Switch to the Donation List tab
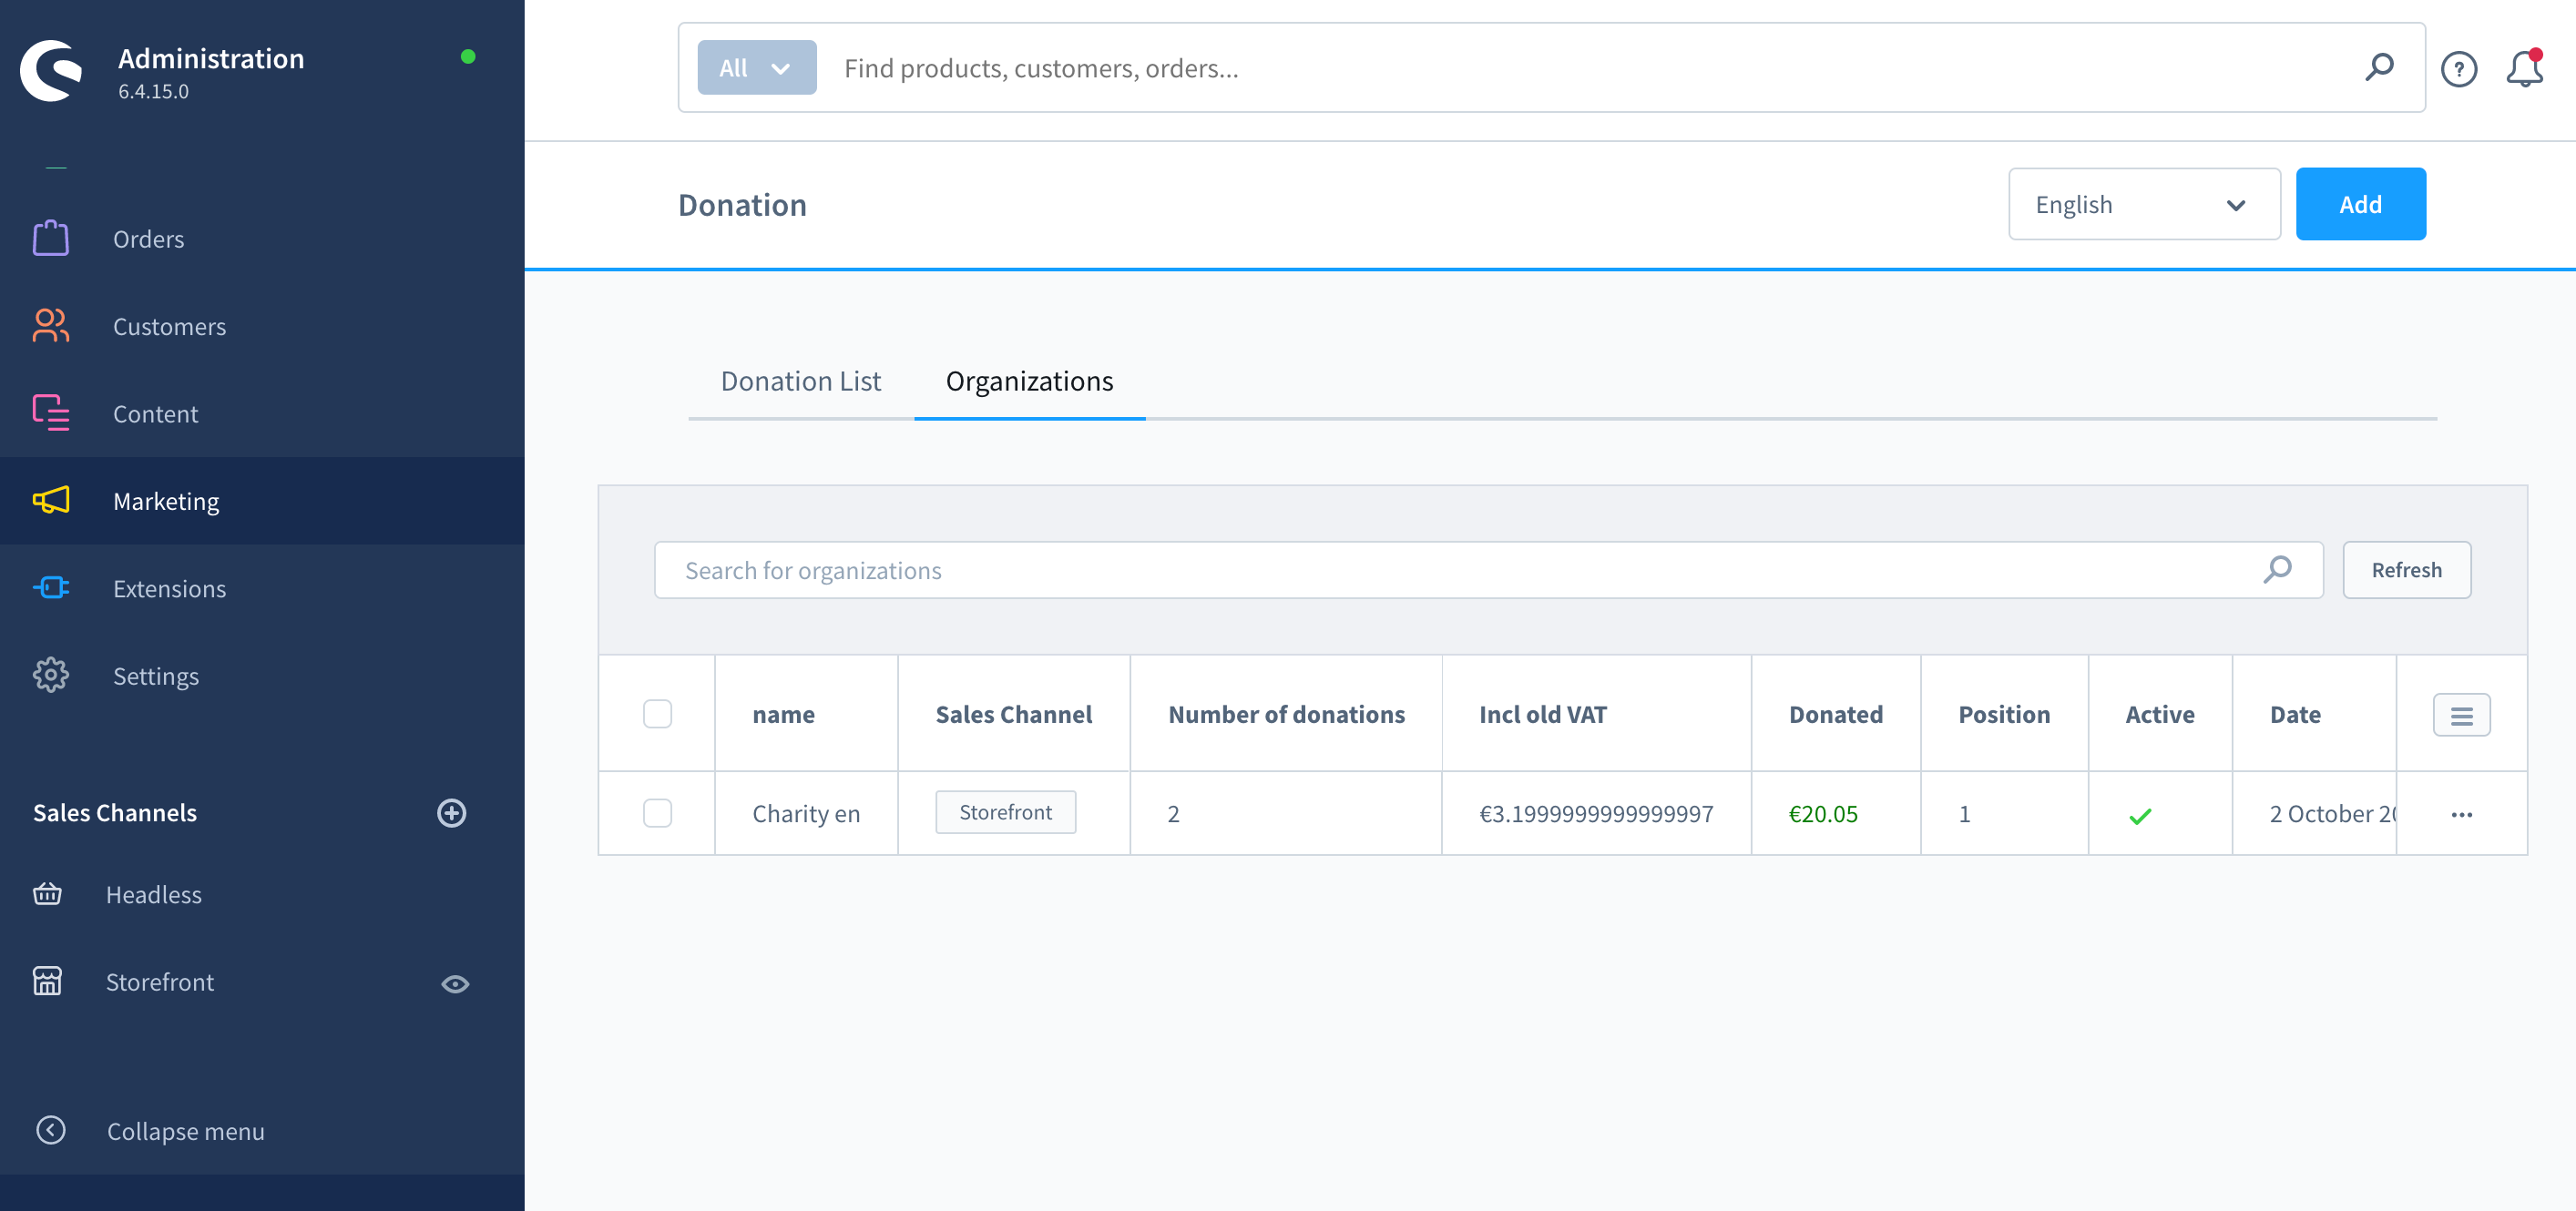 801,381
